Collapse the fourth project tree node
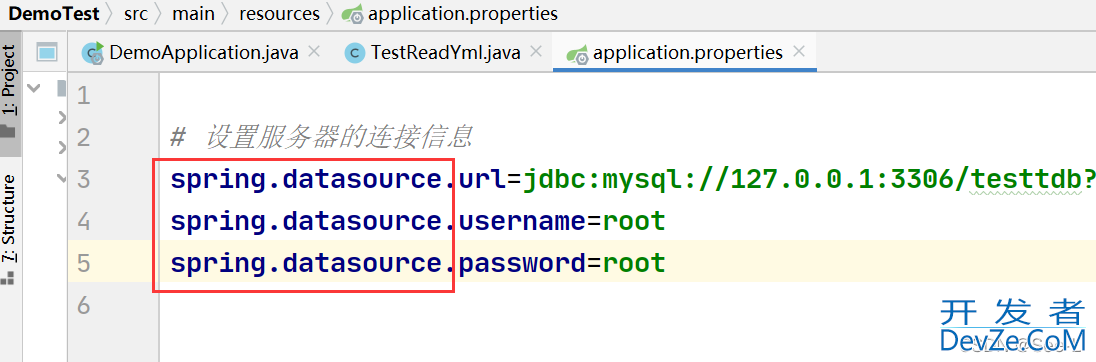 click(x=62, y=178)
